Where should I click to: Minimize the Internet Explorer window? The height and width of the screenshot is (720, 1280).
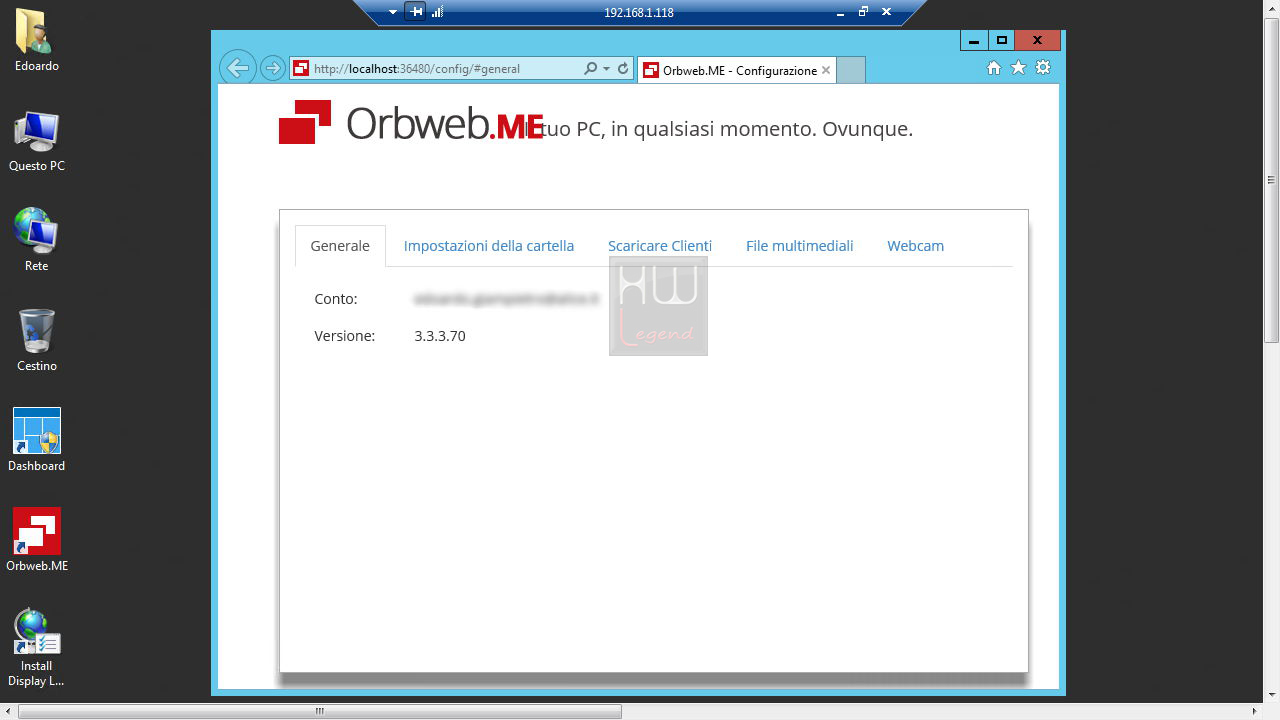coord(973,41)
